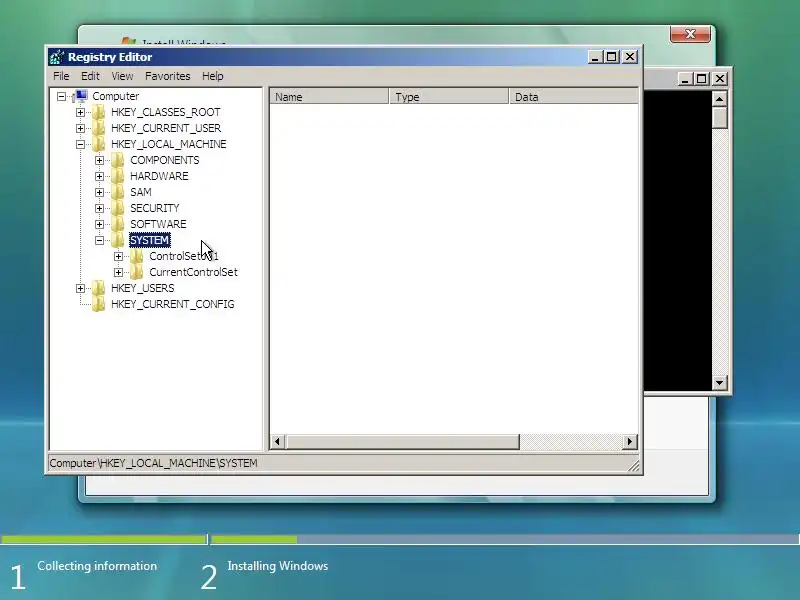This screenshot has height=600, width=800.
Task: Click the HKEY_LOCAL_MACHINE folder icon
Action: [x=99, y=144]
